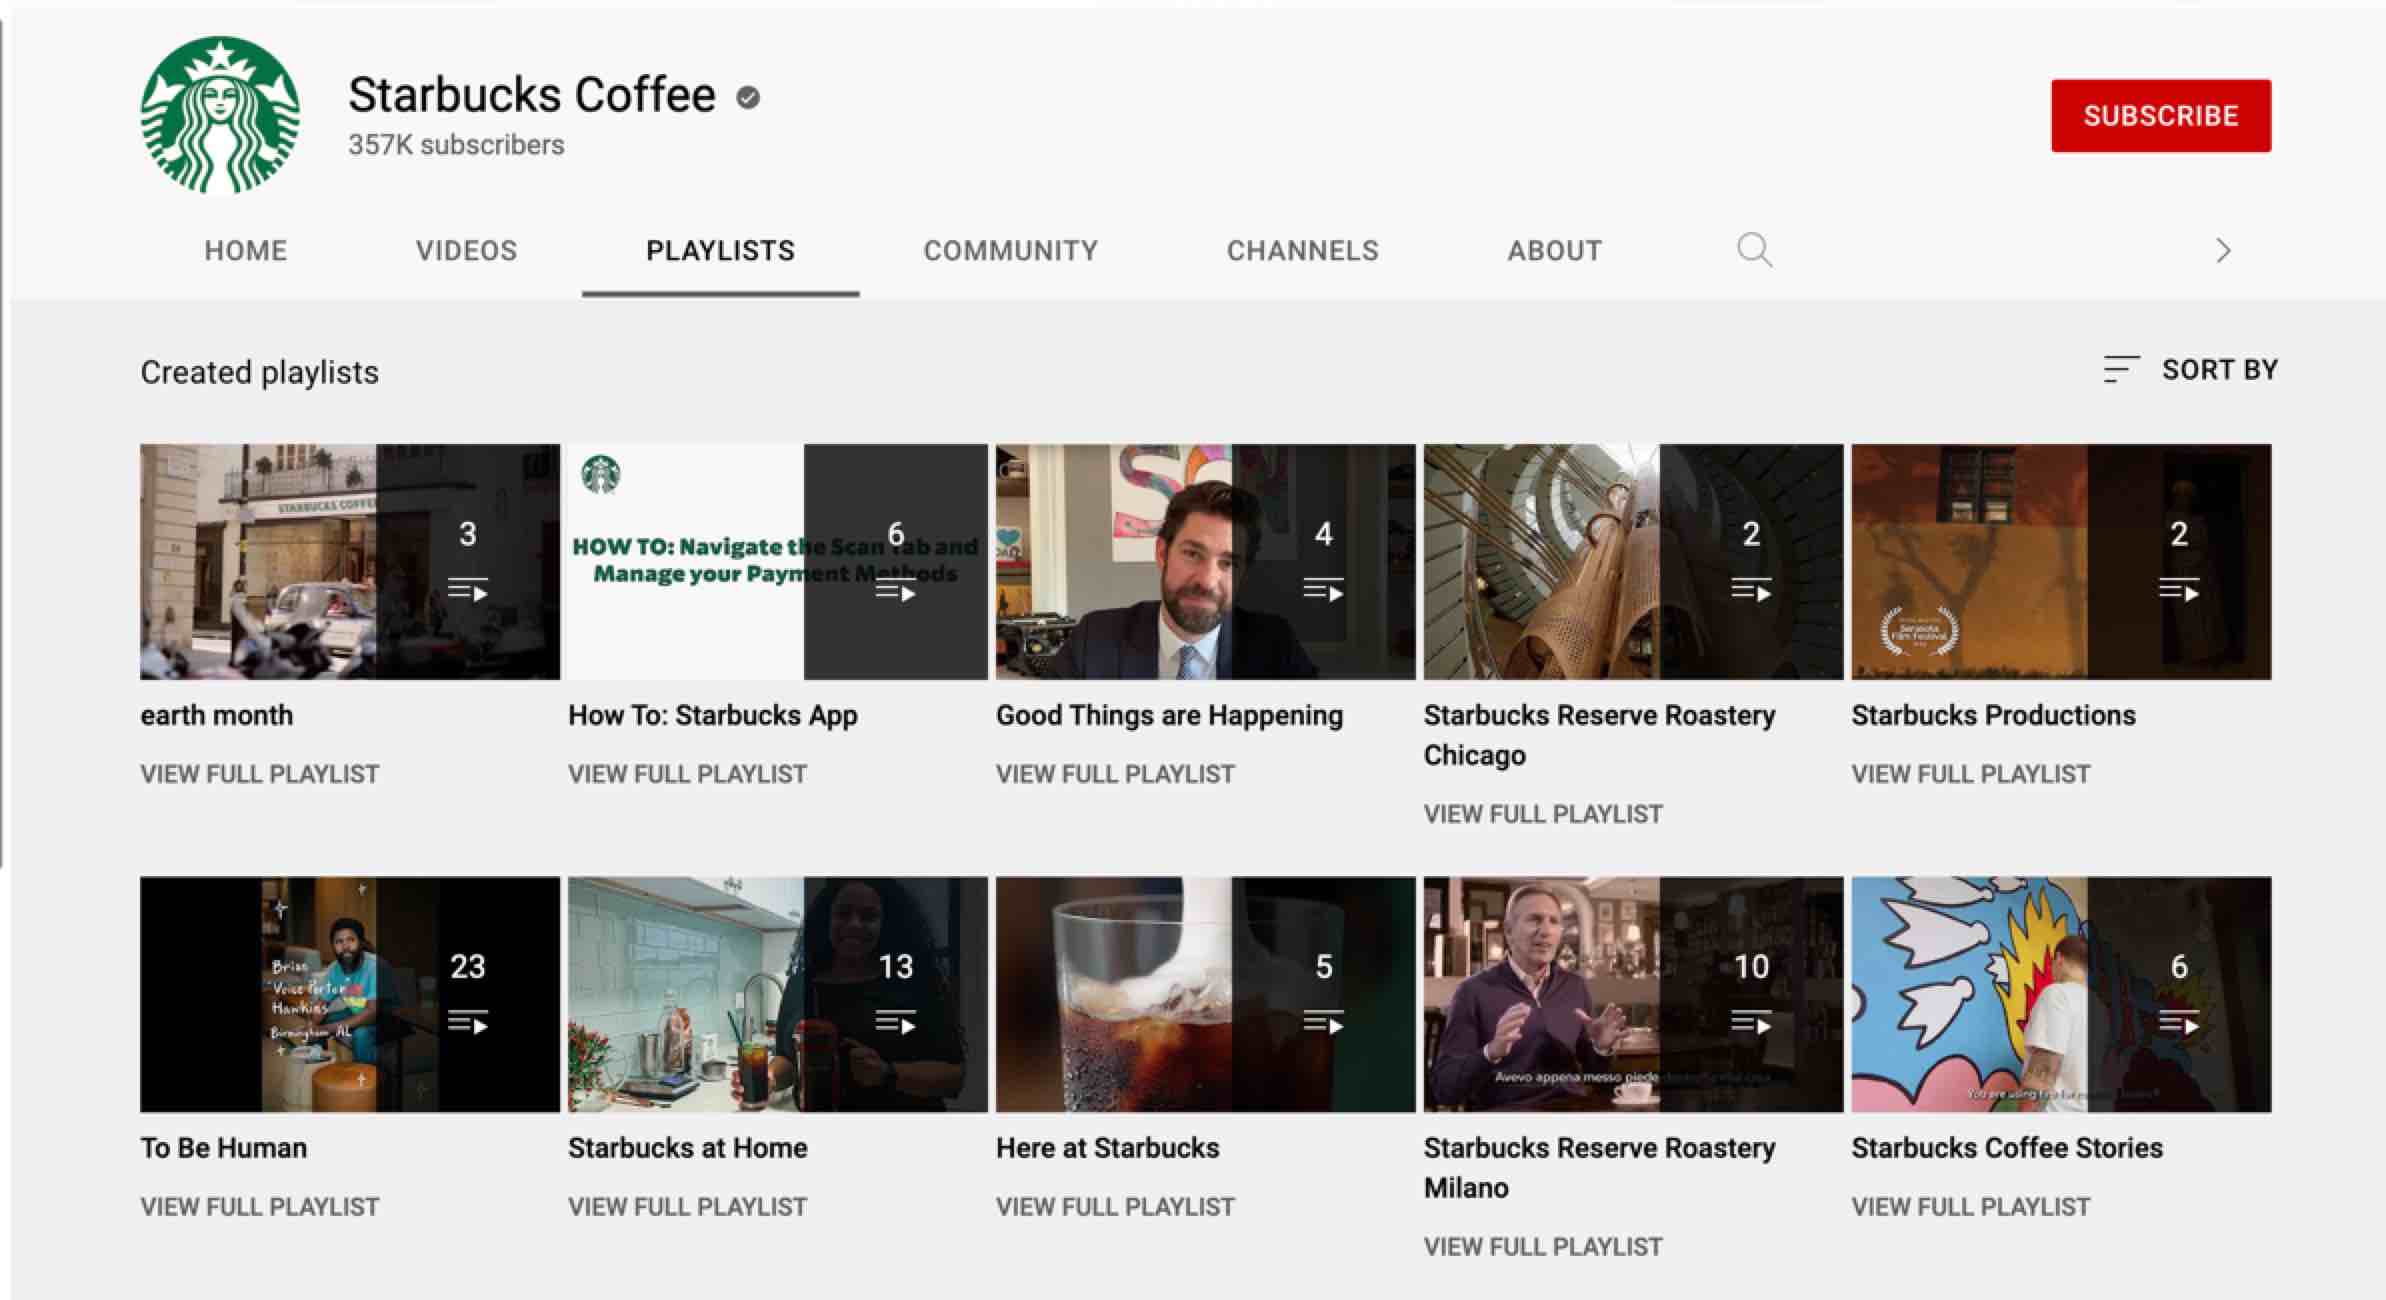
Task: Click the Starbucks Reserve Roastery Milano title
Action: 1599,1168
